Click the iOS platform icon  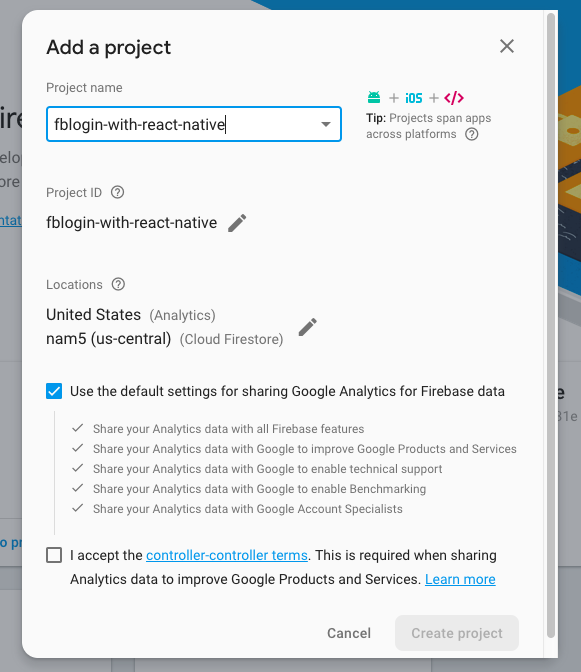tap(413, 98)
